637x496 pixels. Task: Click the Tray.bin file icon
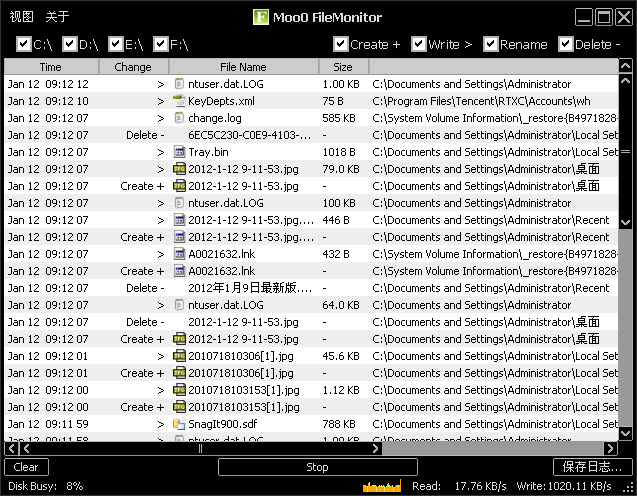[x=180, y=152]
